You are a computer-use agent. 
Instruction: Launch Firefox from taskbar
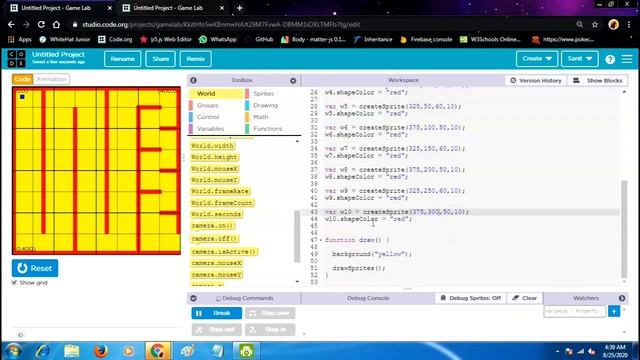(x=100, y=351)
